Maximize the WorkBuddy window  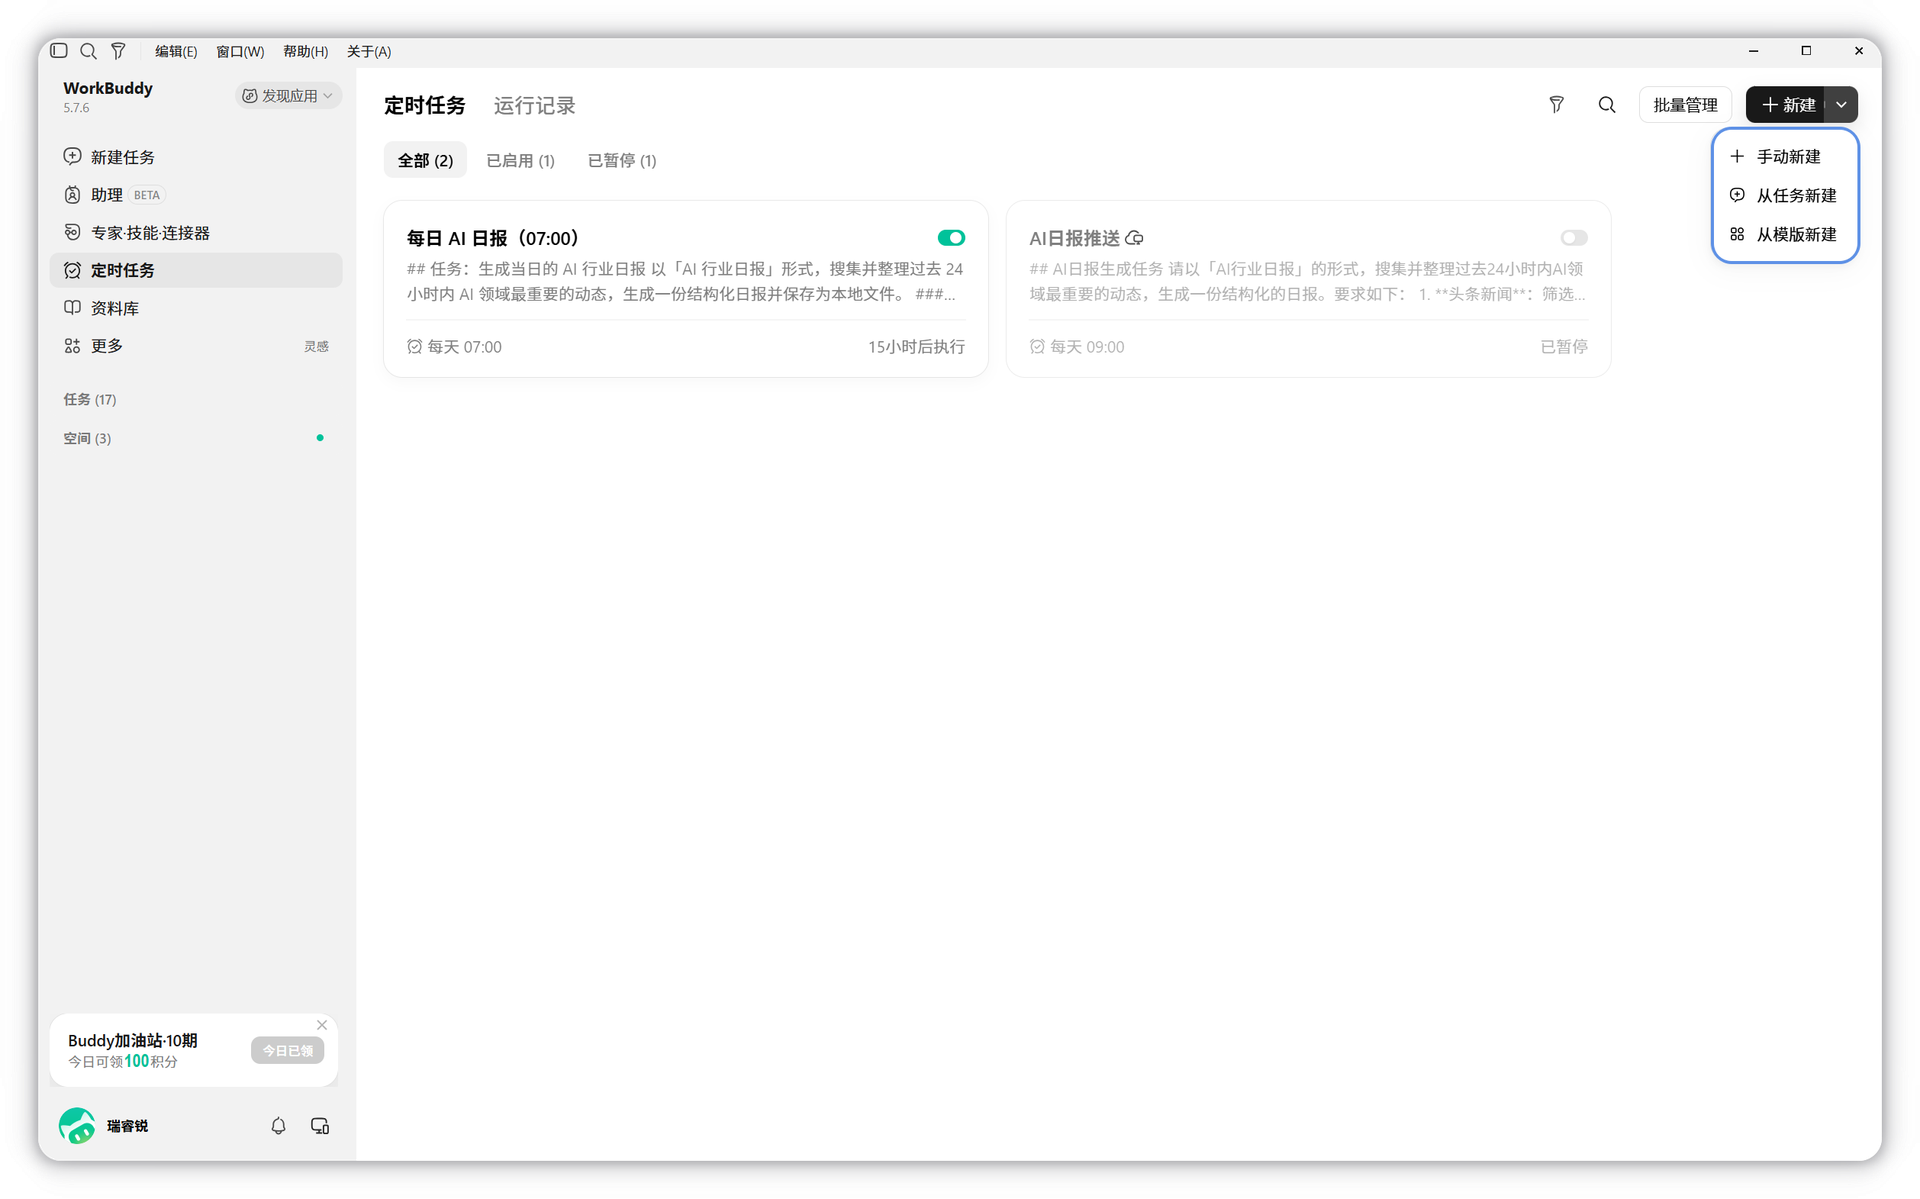click(1806, 51)
